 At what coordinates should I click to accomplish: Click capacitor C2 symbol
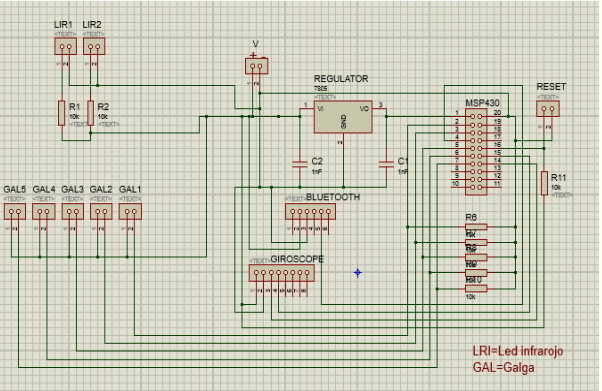[300, 164]
